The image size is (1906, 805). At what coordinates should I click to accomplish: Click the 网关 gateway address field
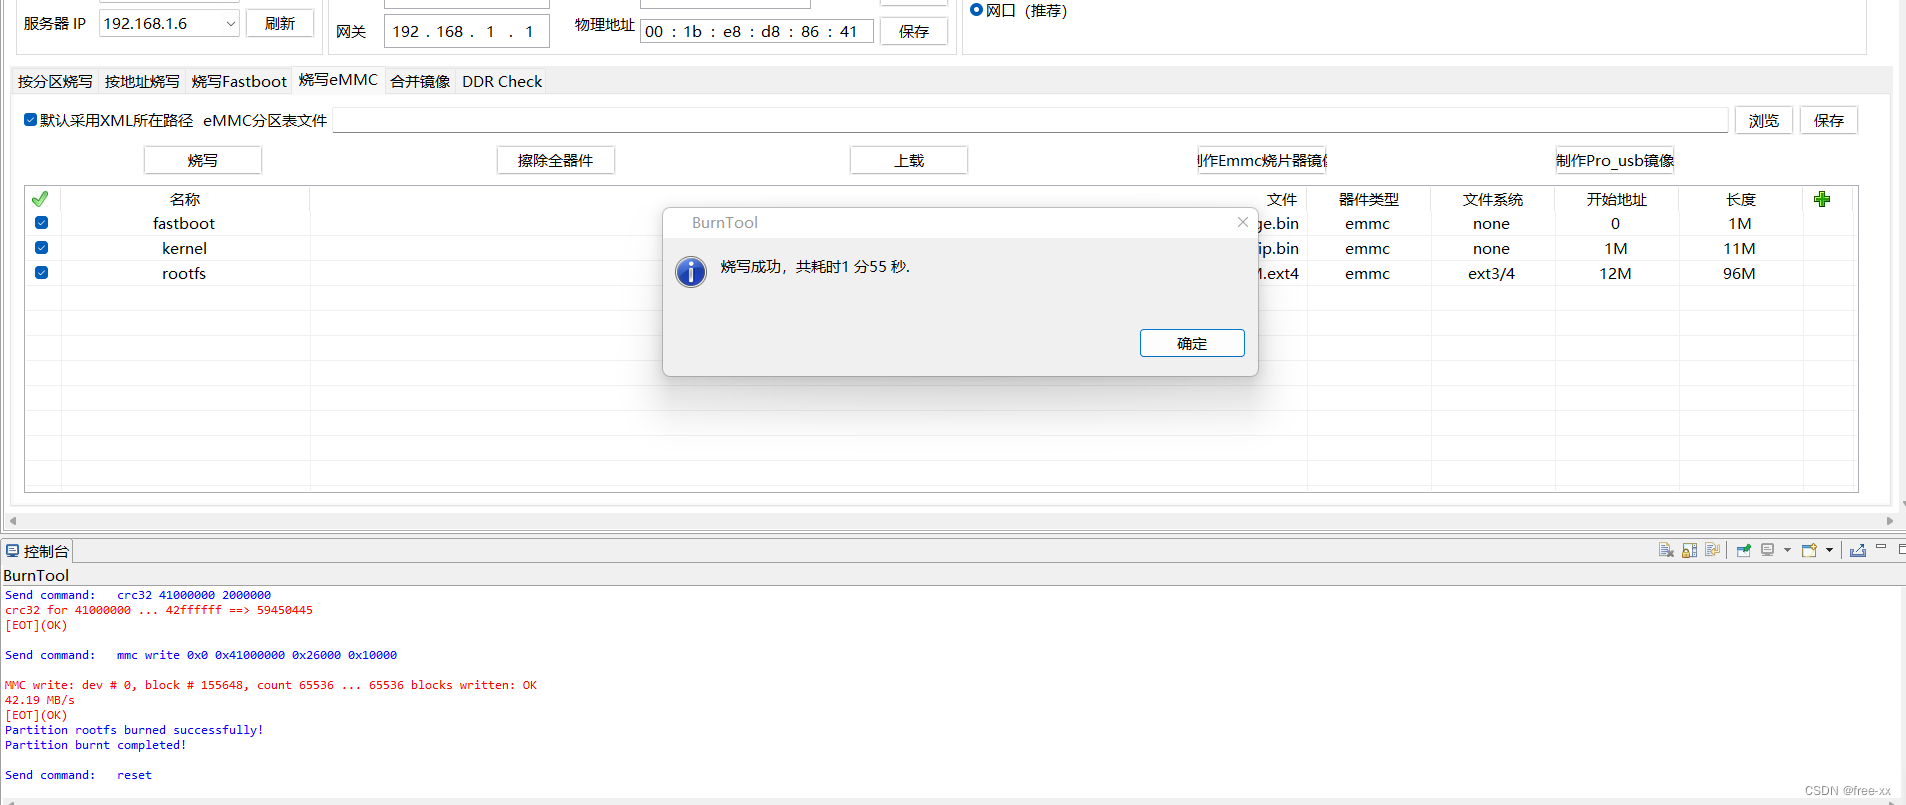467,31
